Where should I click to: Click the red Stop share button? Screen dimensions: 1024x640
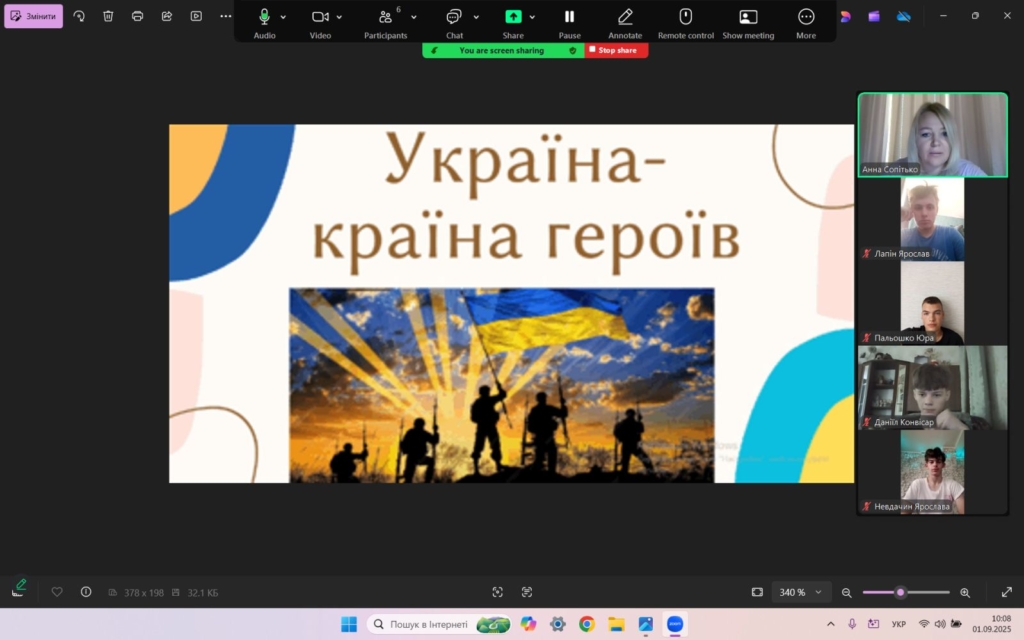(x=616, y=50)
